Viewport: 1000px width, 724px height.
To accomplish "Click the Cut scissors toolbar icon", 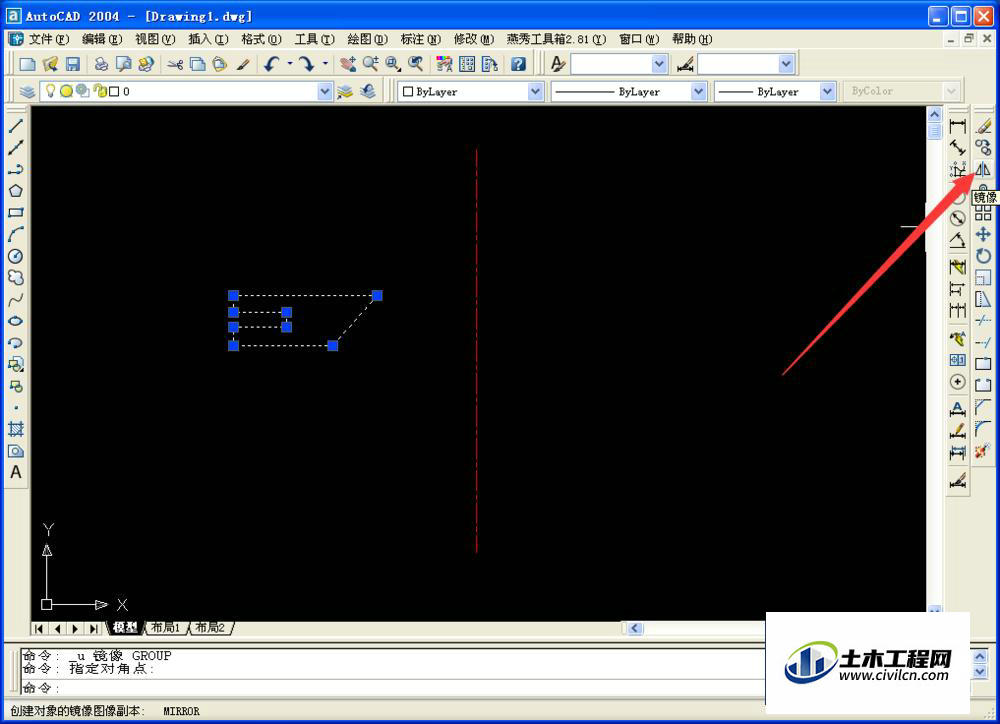I will coord(175,64).
